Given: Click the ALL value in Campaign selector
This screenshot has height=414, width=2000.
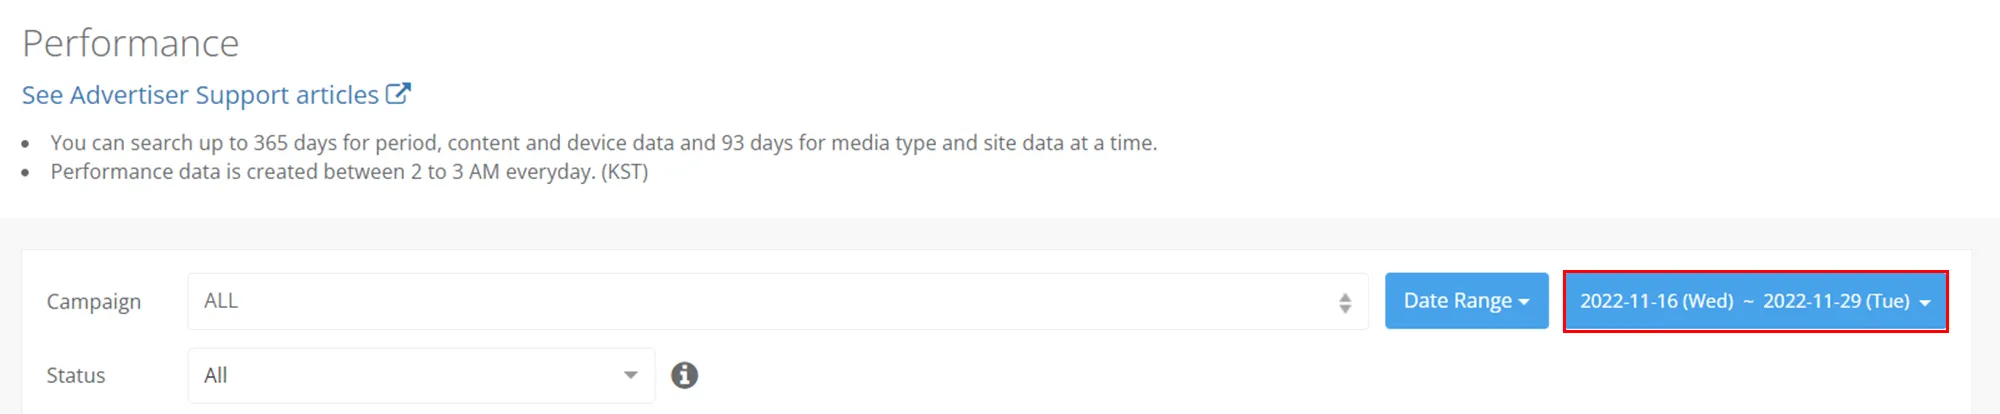Looking at the screenshot, I should point(221,301).
